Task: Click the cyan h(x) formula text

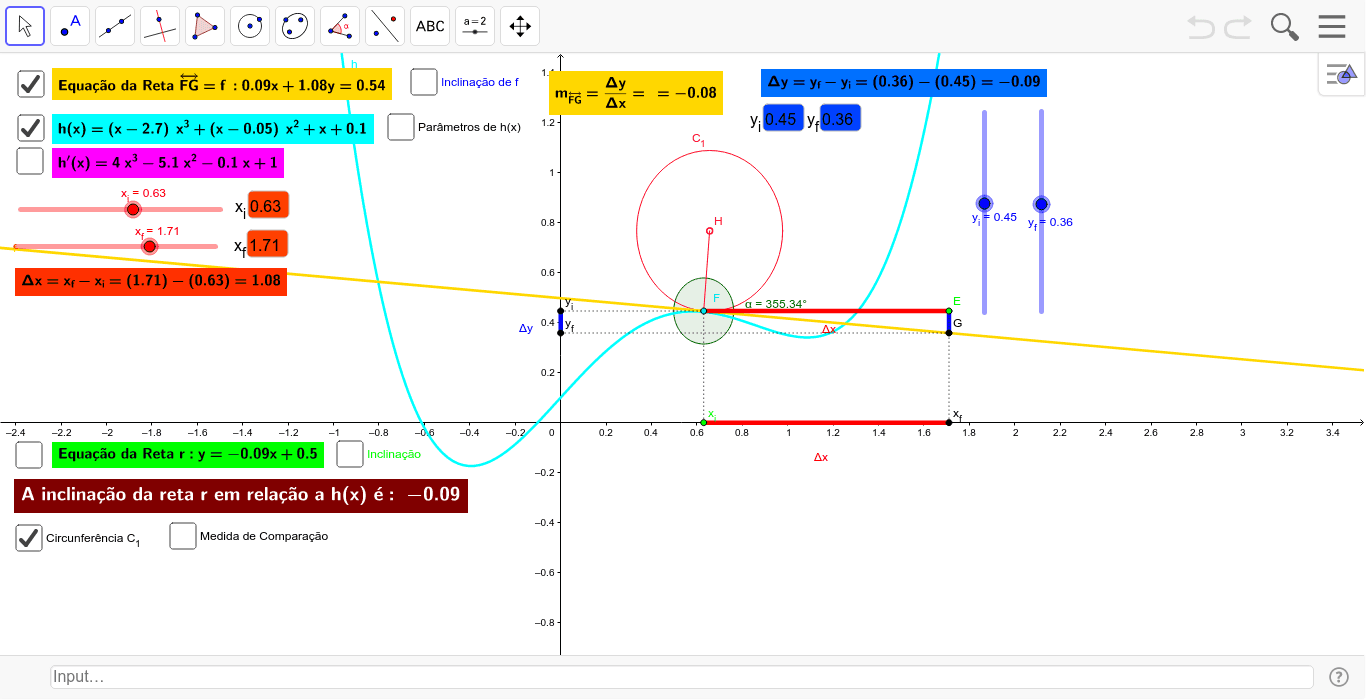Action: coord(213,129)
